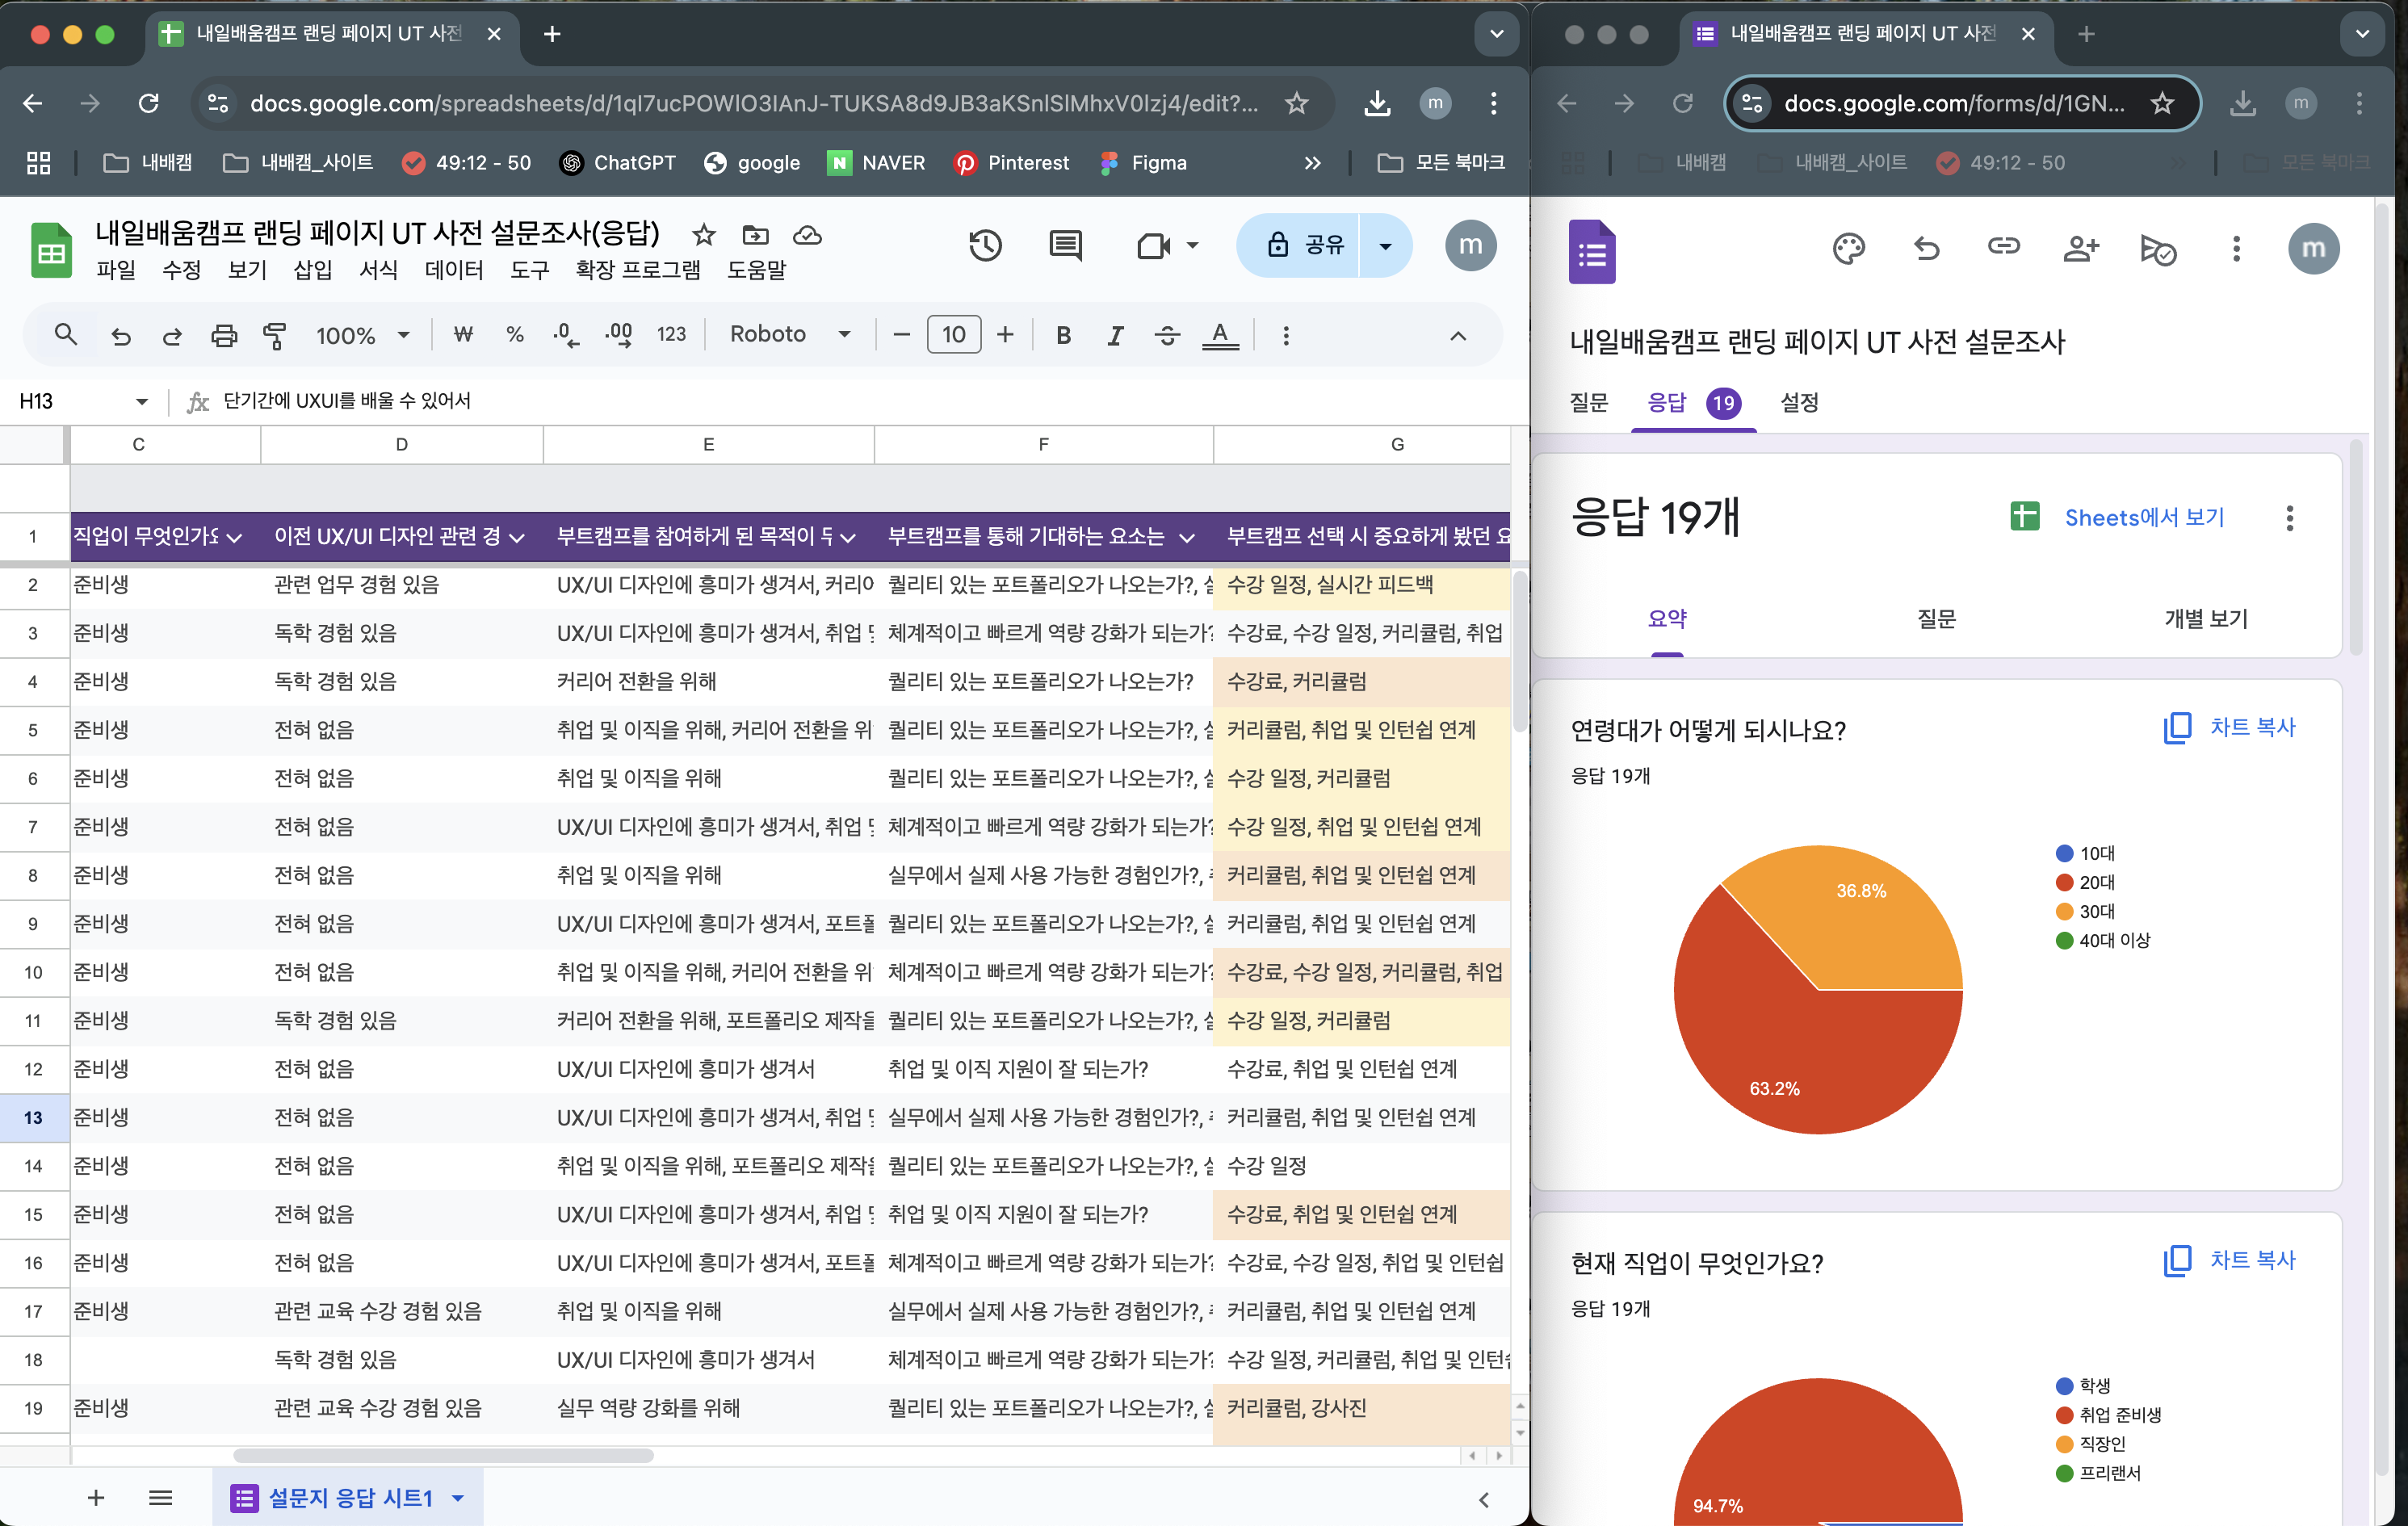The width and height of the screenshot is (2408, 1526).
Task: Click the print icon in toolbar
Action: (224, 335)
